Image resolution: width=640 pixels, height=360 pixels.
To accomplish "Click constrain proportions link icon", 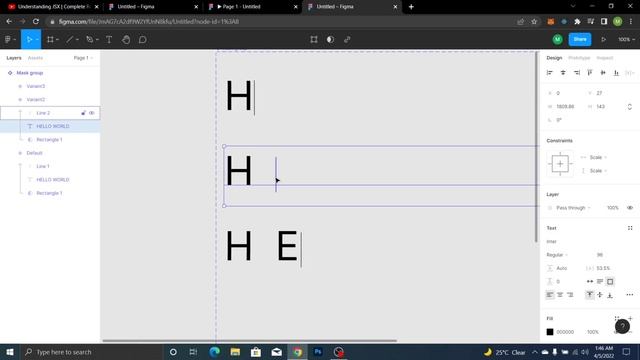I will (629, 107).
